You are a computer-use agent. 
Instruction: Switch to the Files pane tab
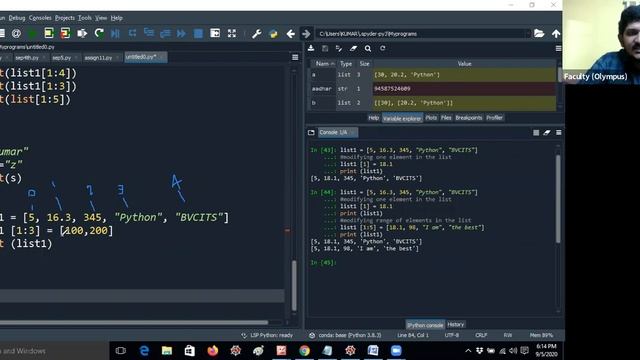(x=446, y=118)
